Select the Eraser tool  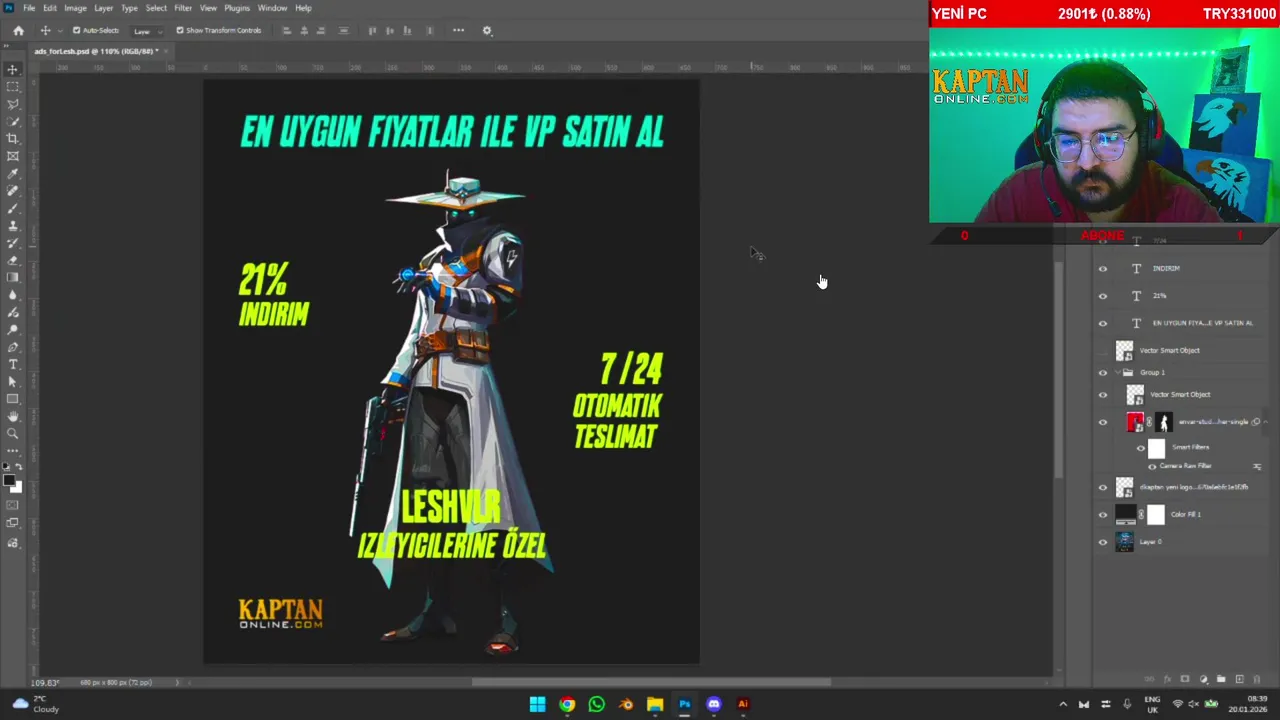(13, 260)
